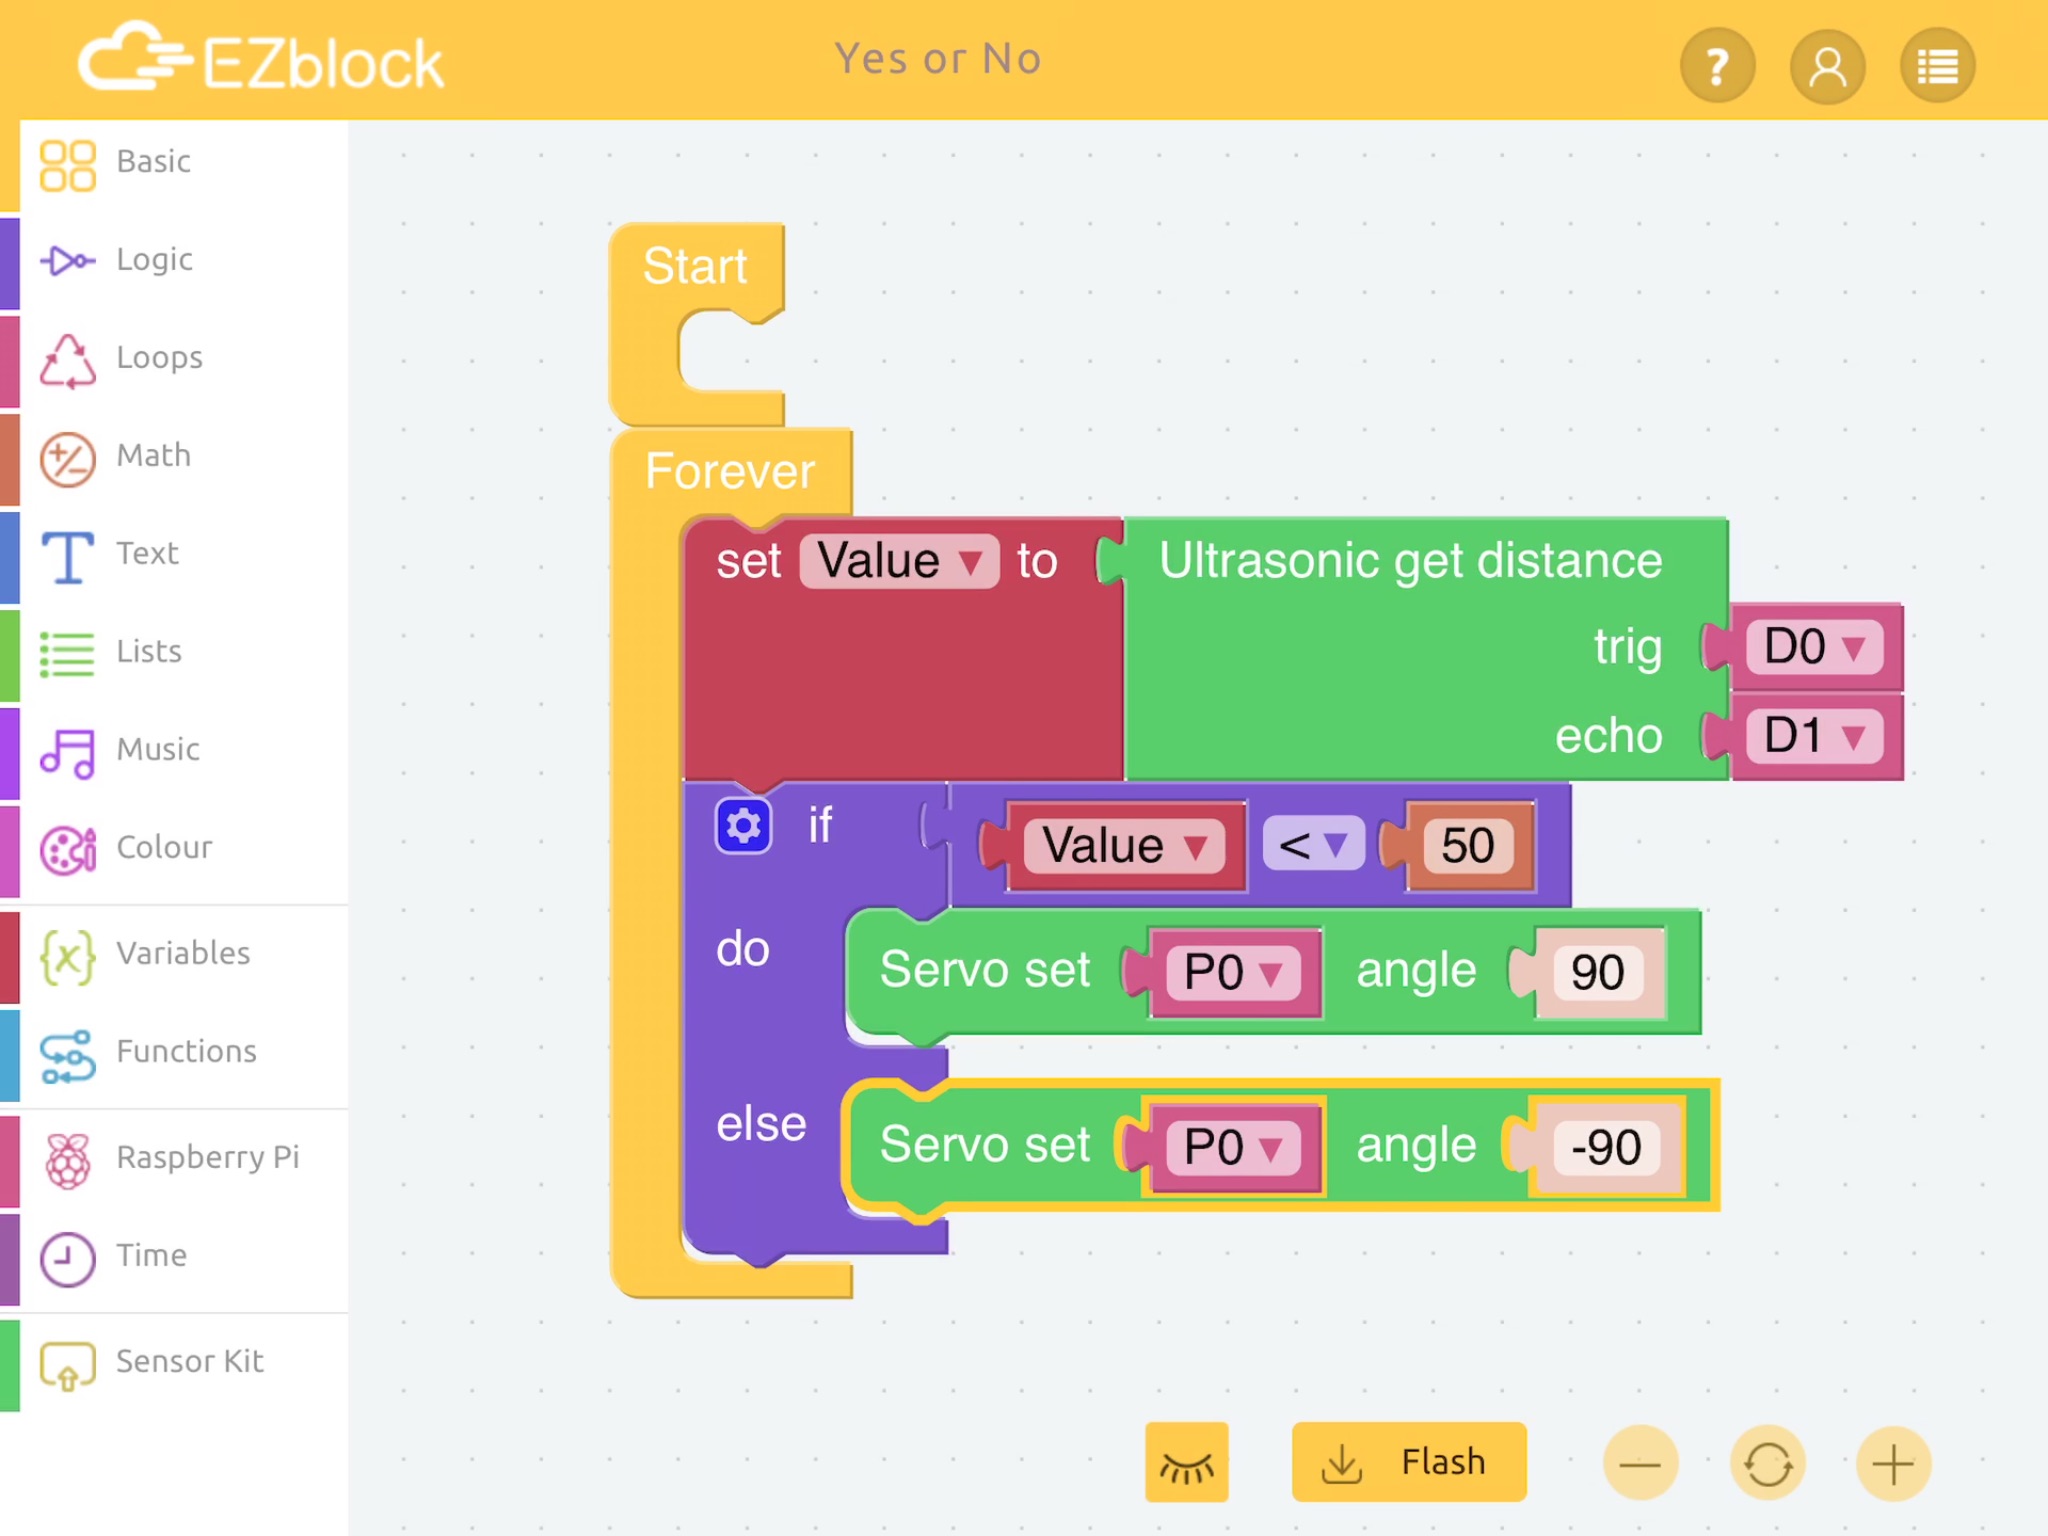Toggle code view with the closed-eye button
This screenshot has height=1536, width=2048.
[1186, 1463]
